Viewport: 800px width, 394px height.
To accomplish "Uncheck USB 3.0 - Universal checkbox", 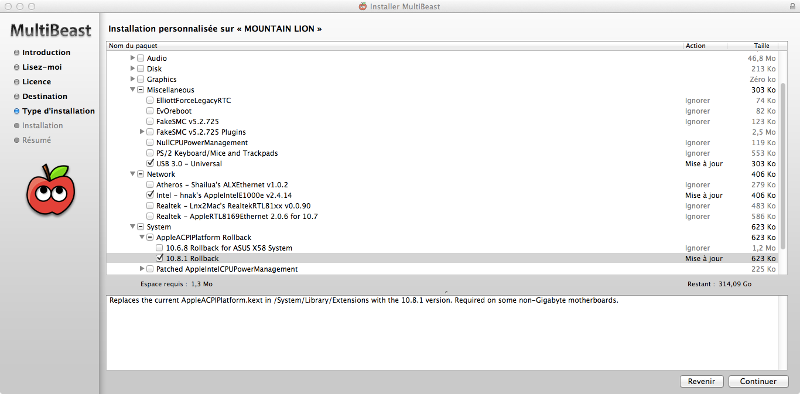I will [149, 163].
